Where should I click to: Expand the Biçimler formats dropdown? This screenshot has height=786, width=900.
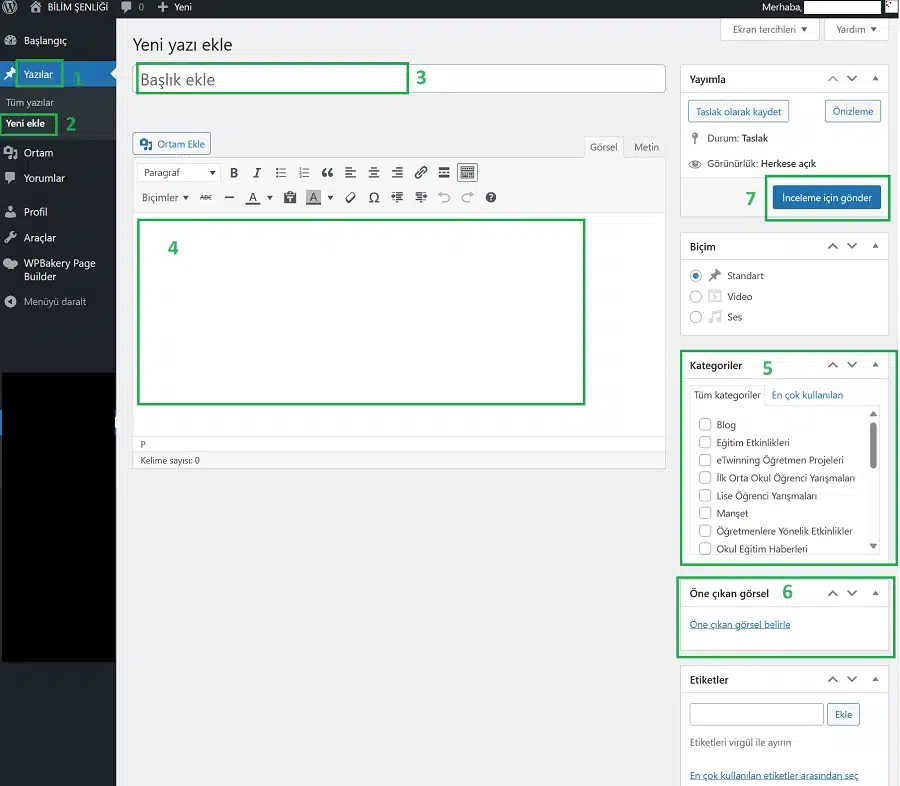[165, 198]
